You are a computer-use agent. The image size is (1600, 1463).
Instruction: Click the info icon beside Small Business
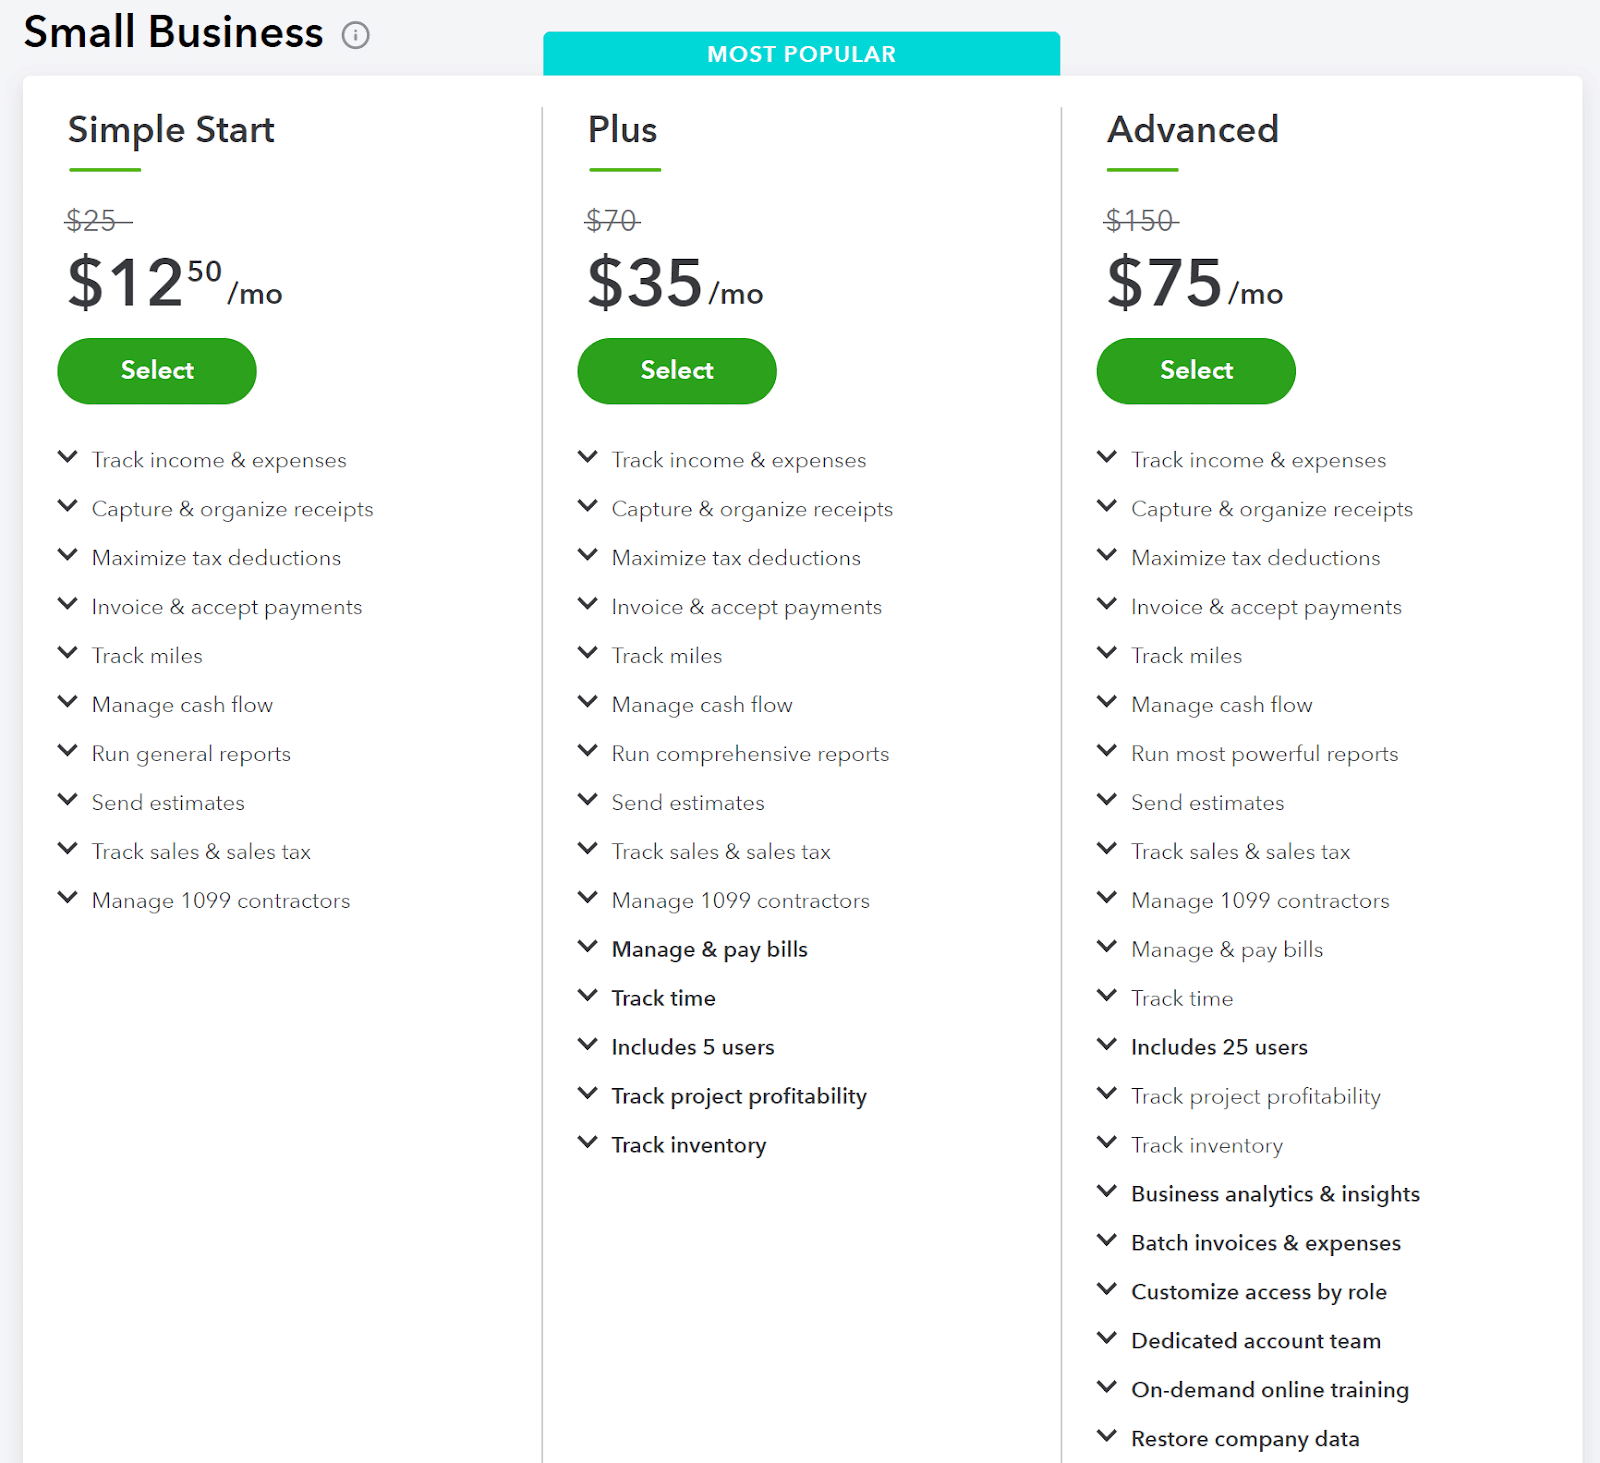click(x=355, y=34)
